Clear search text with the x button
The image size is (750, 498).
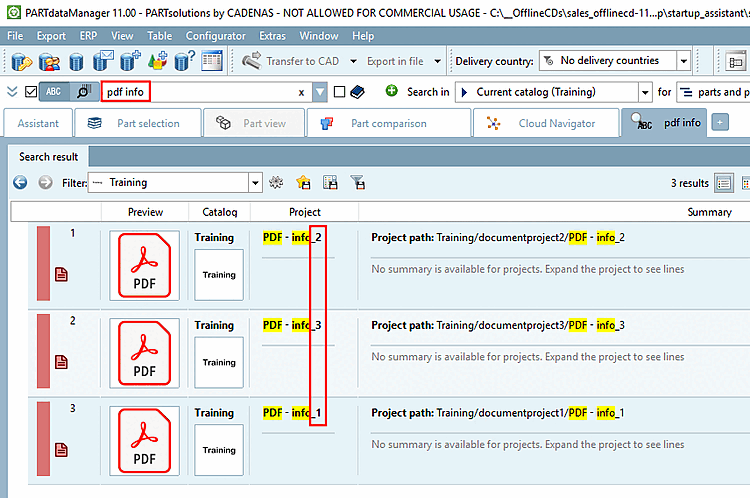click(x=301, y=92)
